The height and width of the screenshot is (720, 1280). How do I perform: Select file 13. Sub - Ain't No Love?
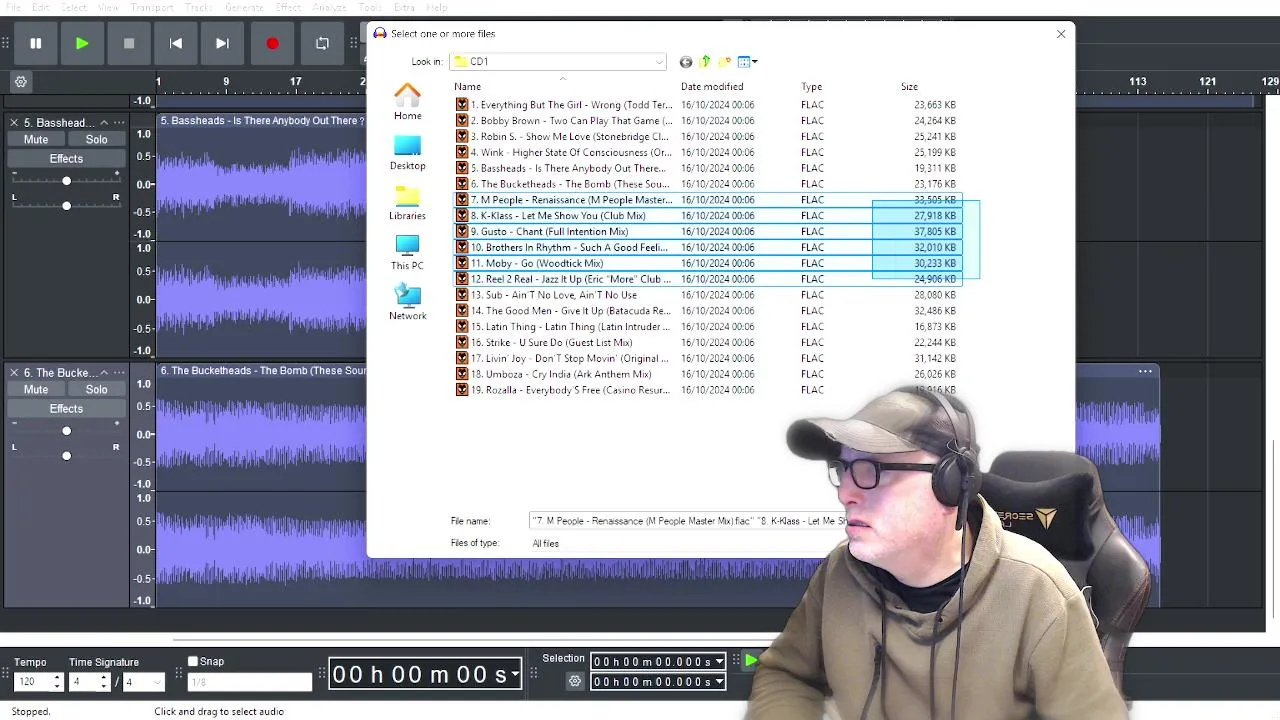click(548, 295)
